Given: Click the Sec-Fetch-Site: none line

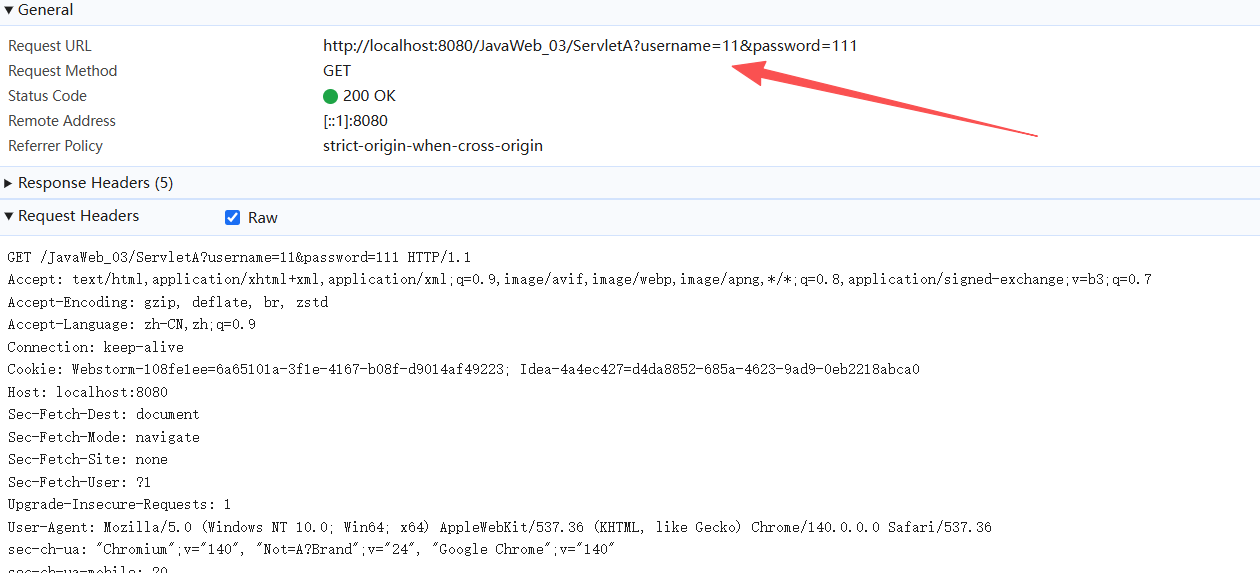Looking at the screenshot, I should pos(88,460).
